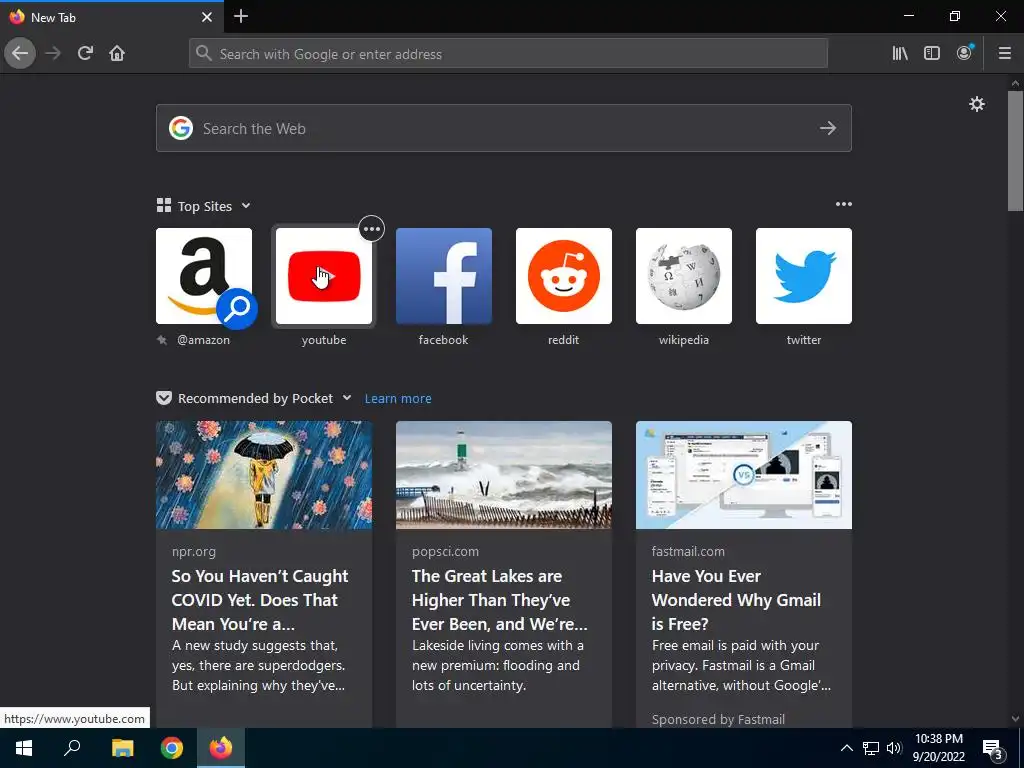Screen dimensions: 1024x768
Task: Click the address bar magnifier icon
Action: 204,54
